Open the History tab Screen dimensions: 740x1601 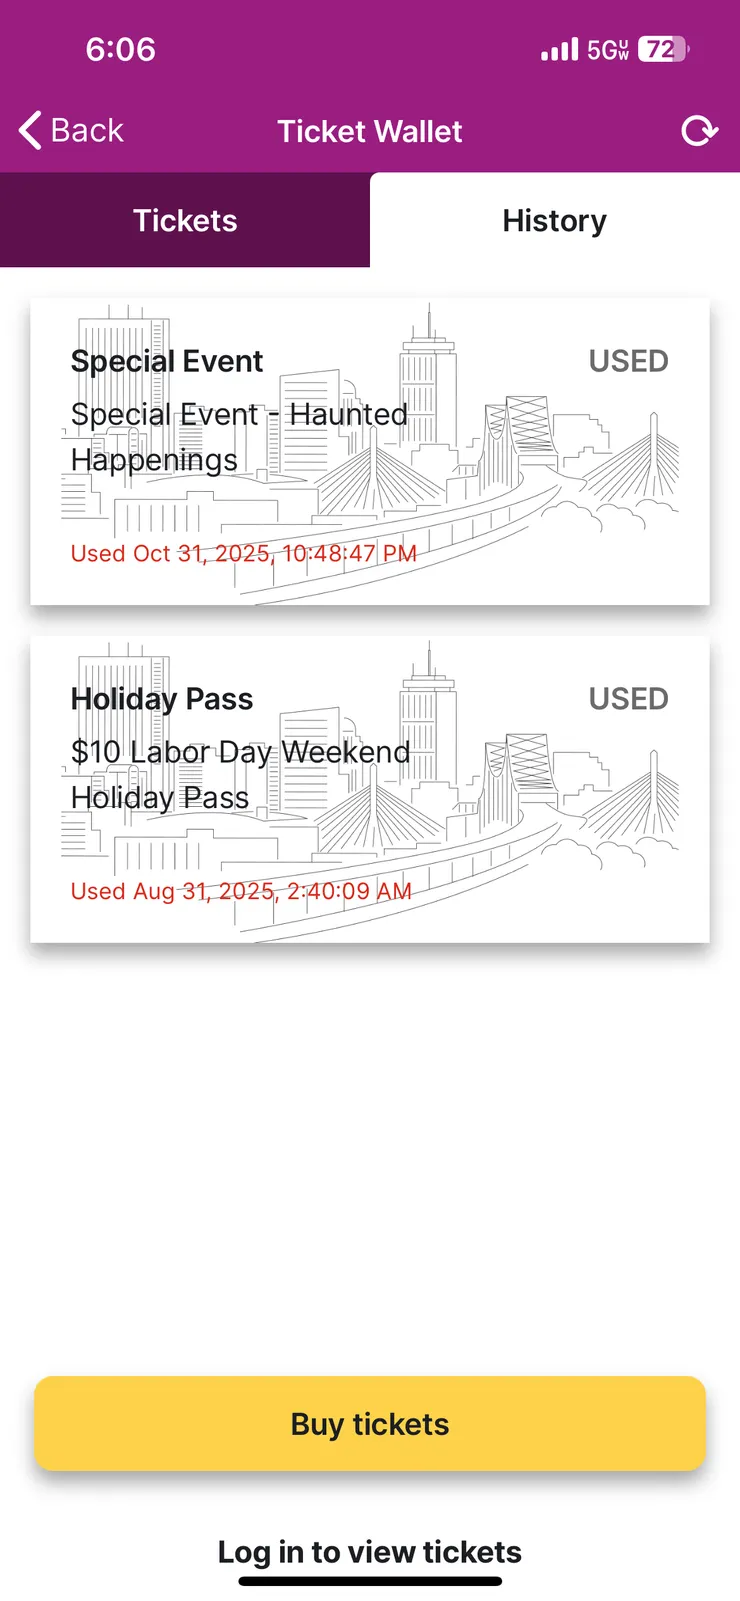[x=554, y=220]
